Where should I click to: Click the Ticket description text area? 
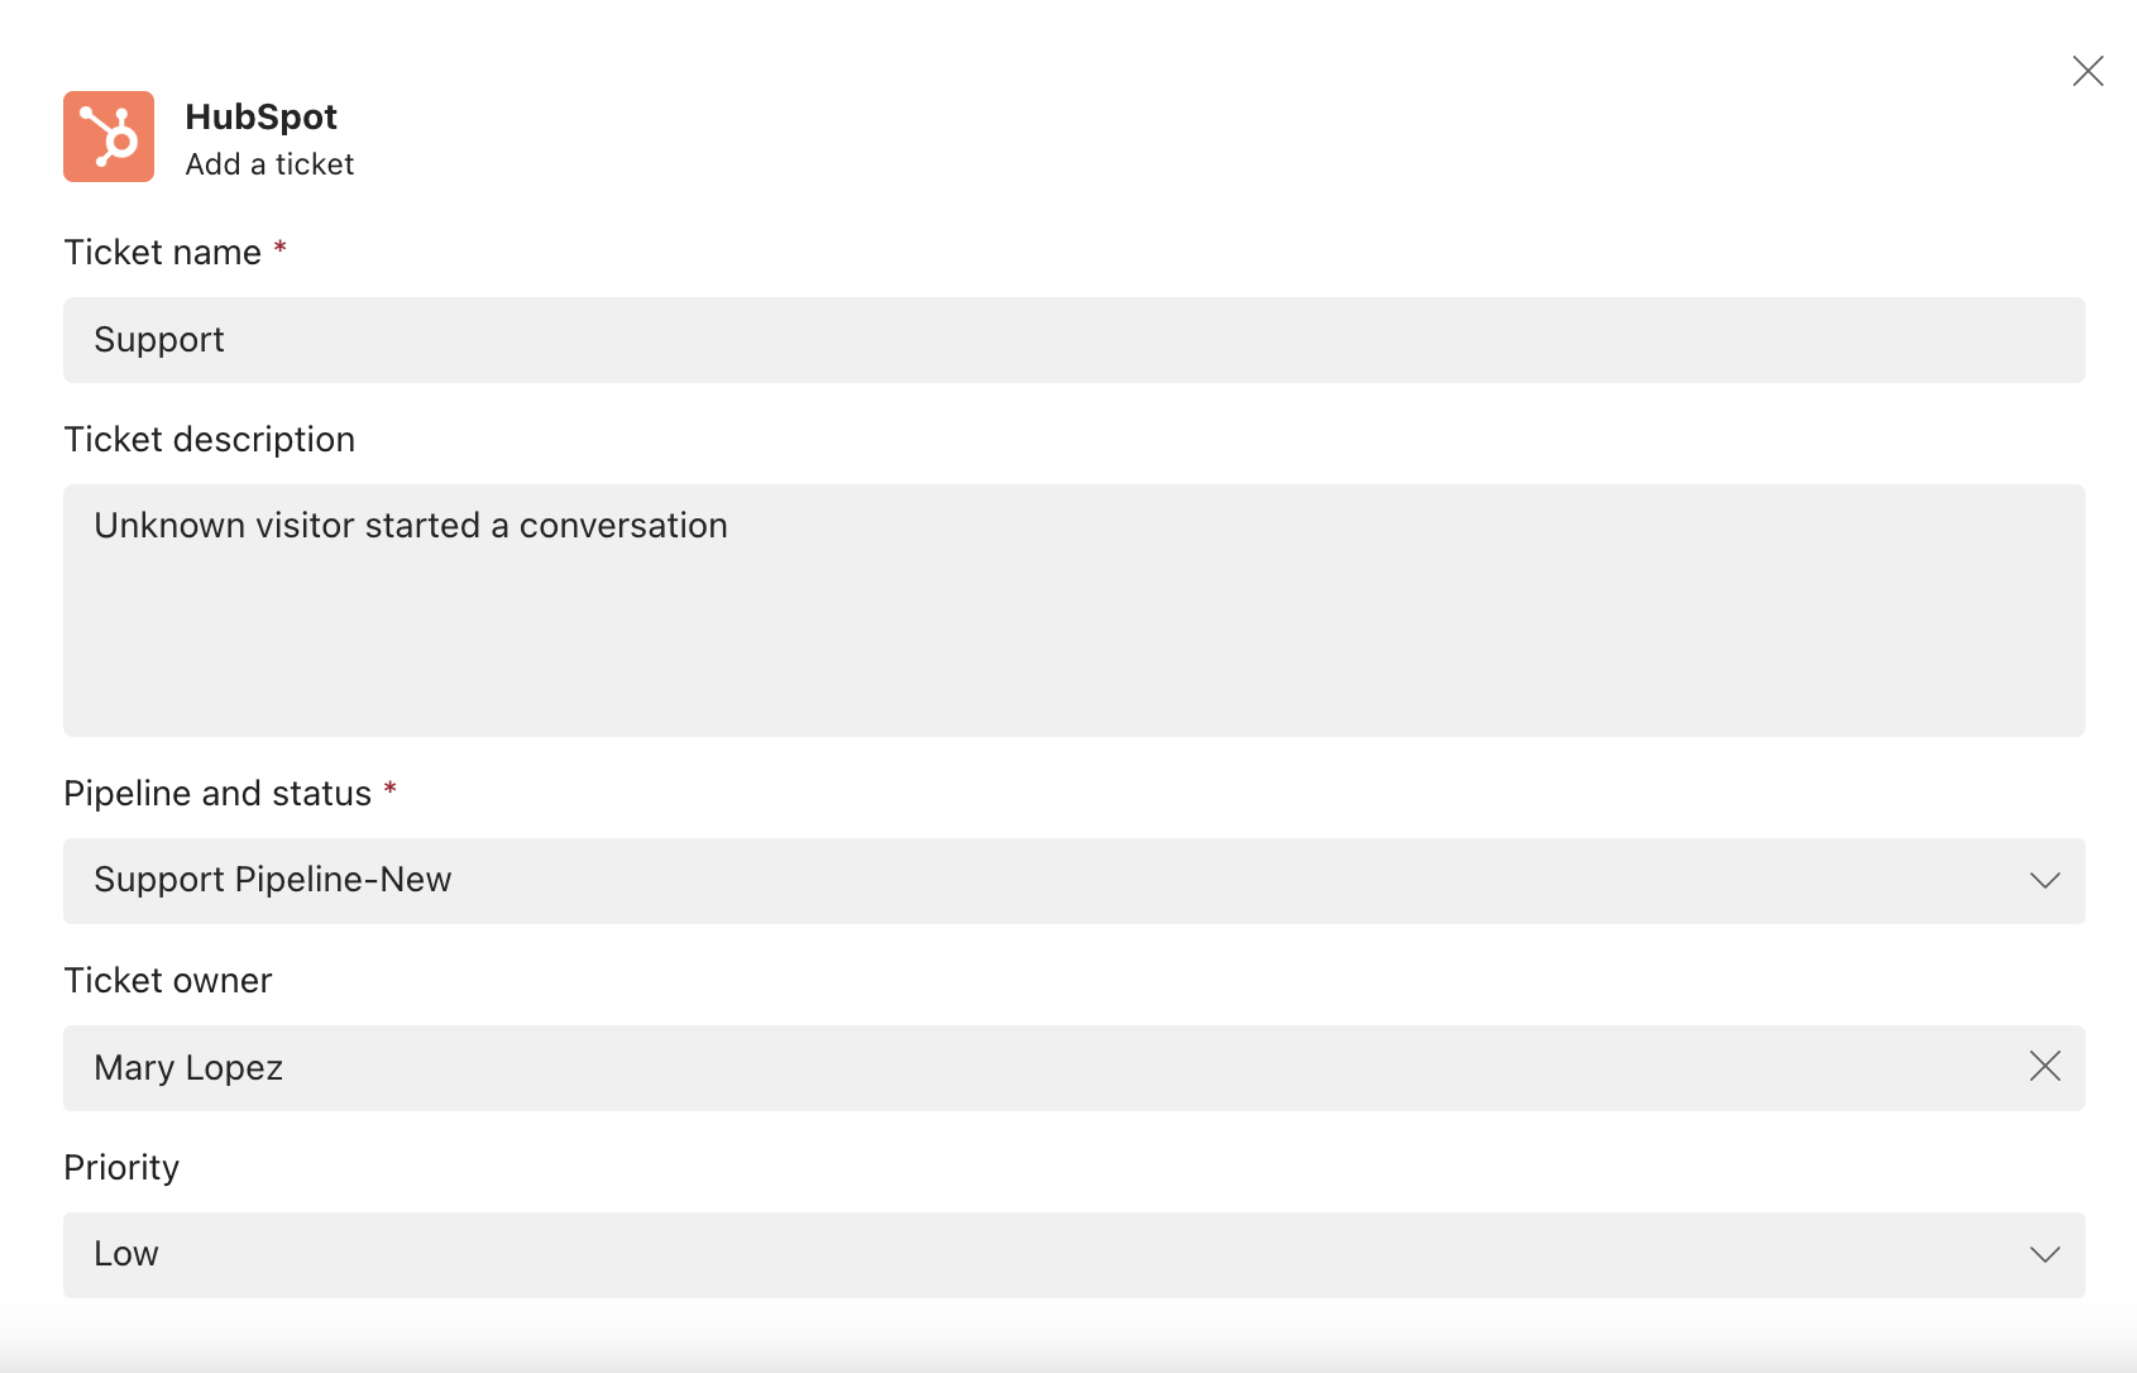pos(1070,610)
